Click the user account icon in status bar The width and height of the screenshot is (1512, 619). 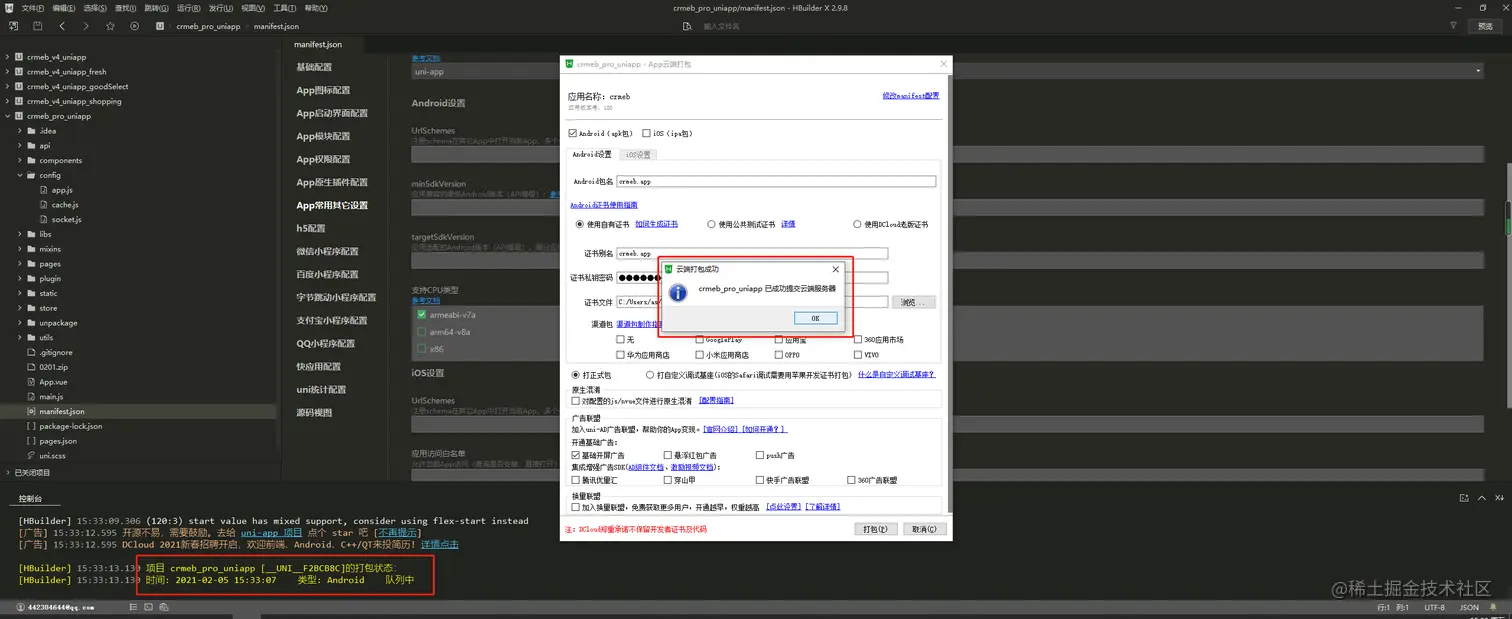point(20,607)
